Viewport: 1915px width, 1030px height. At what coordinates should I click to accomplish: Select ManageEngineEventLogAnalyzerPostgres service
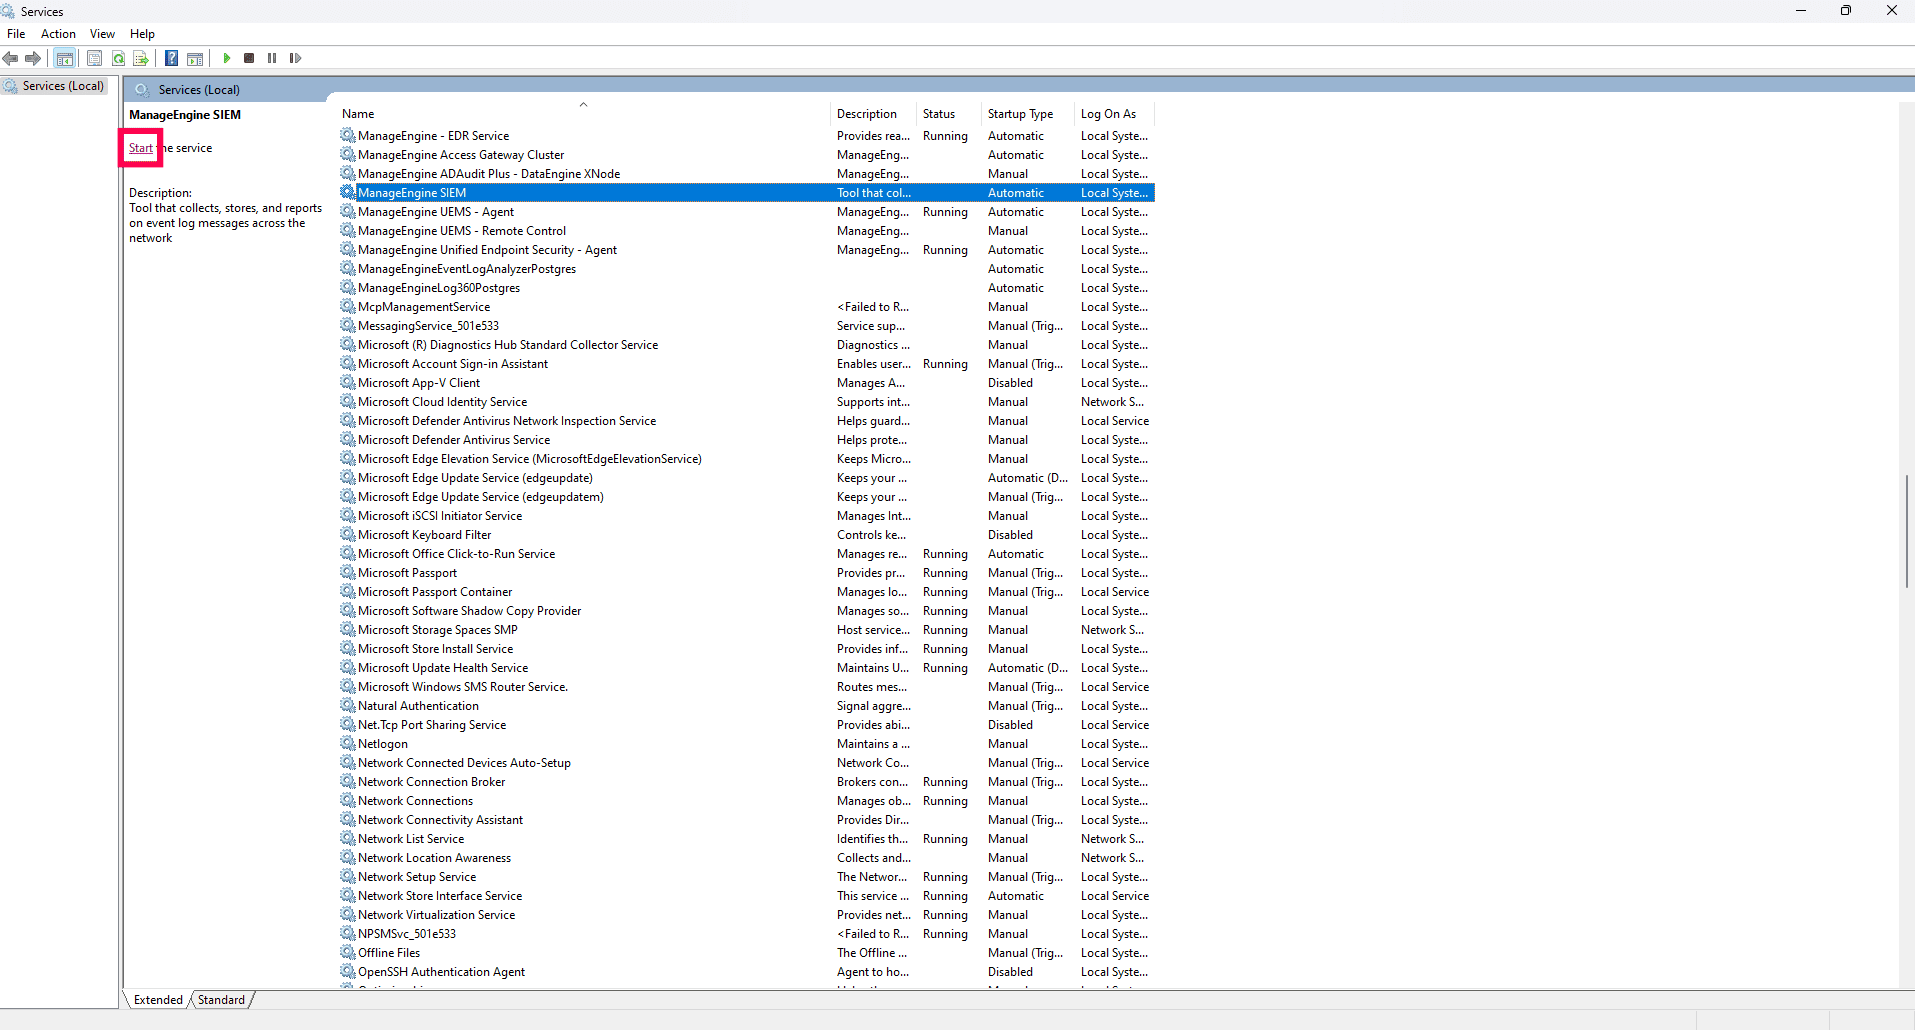tap(747, 269)
